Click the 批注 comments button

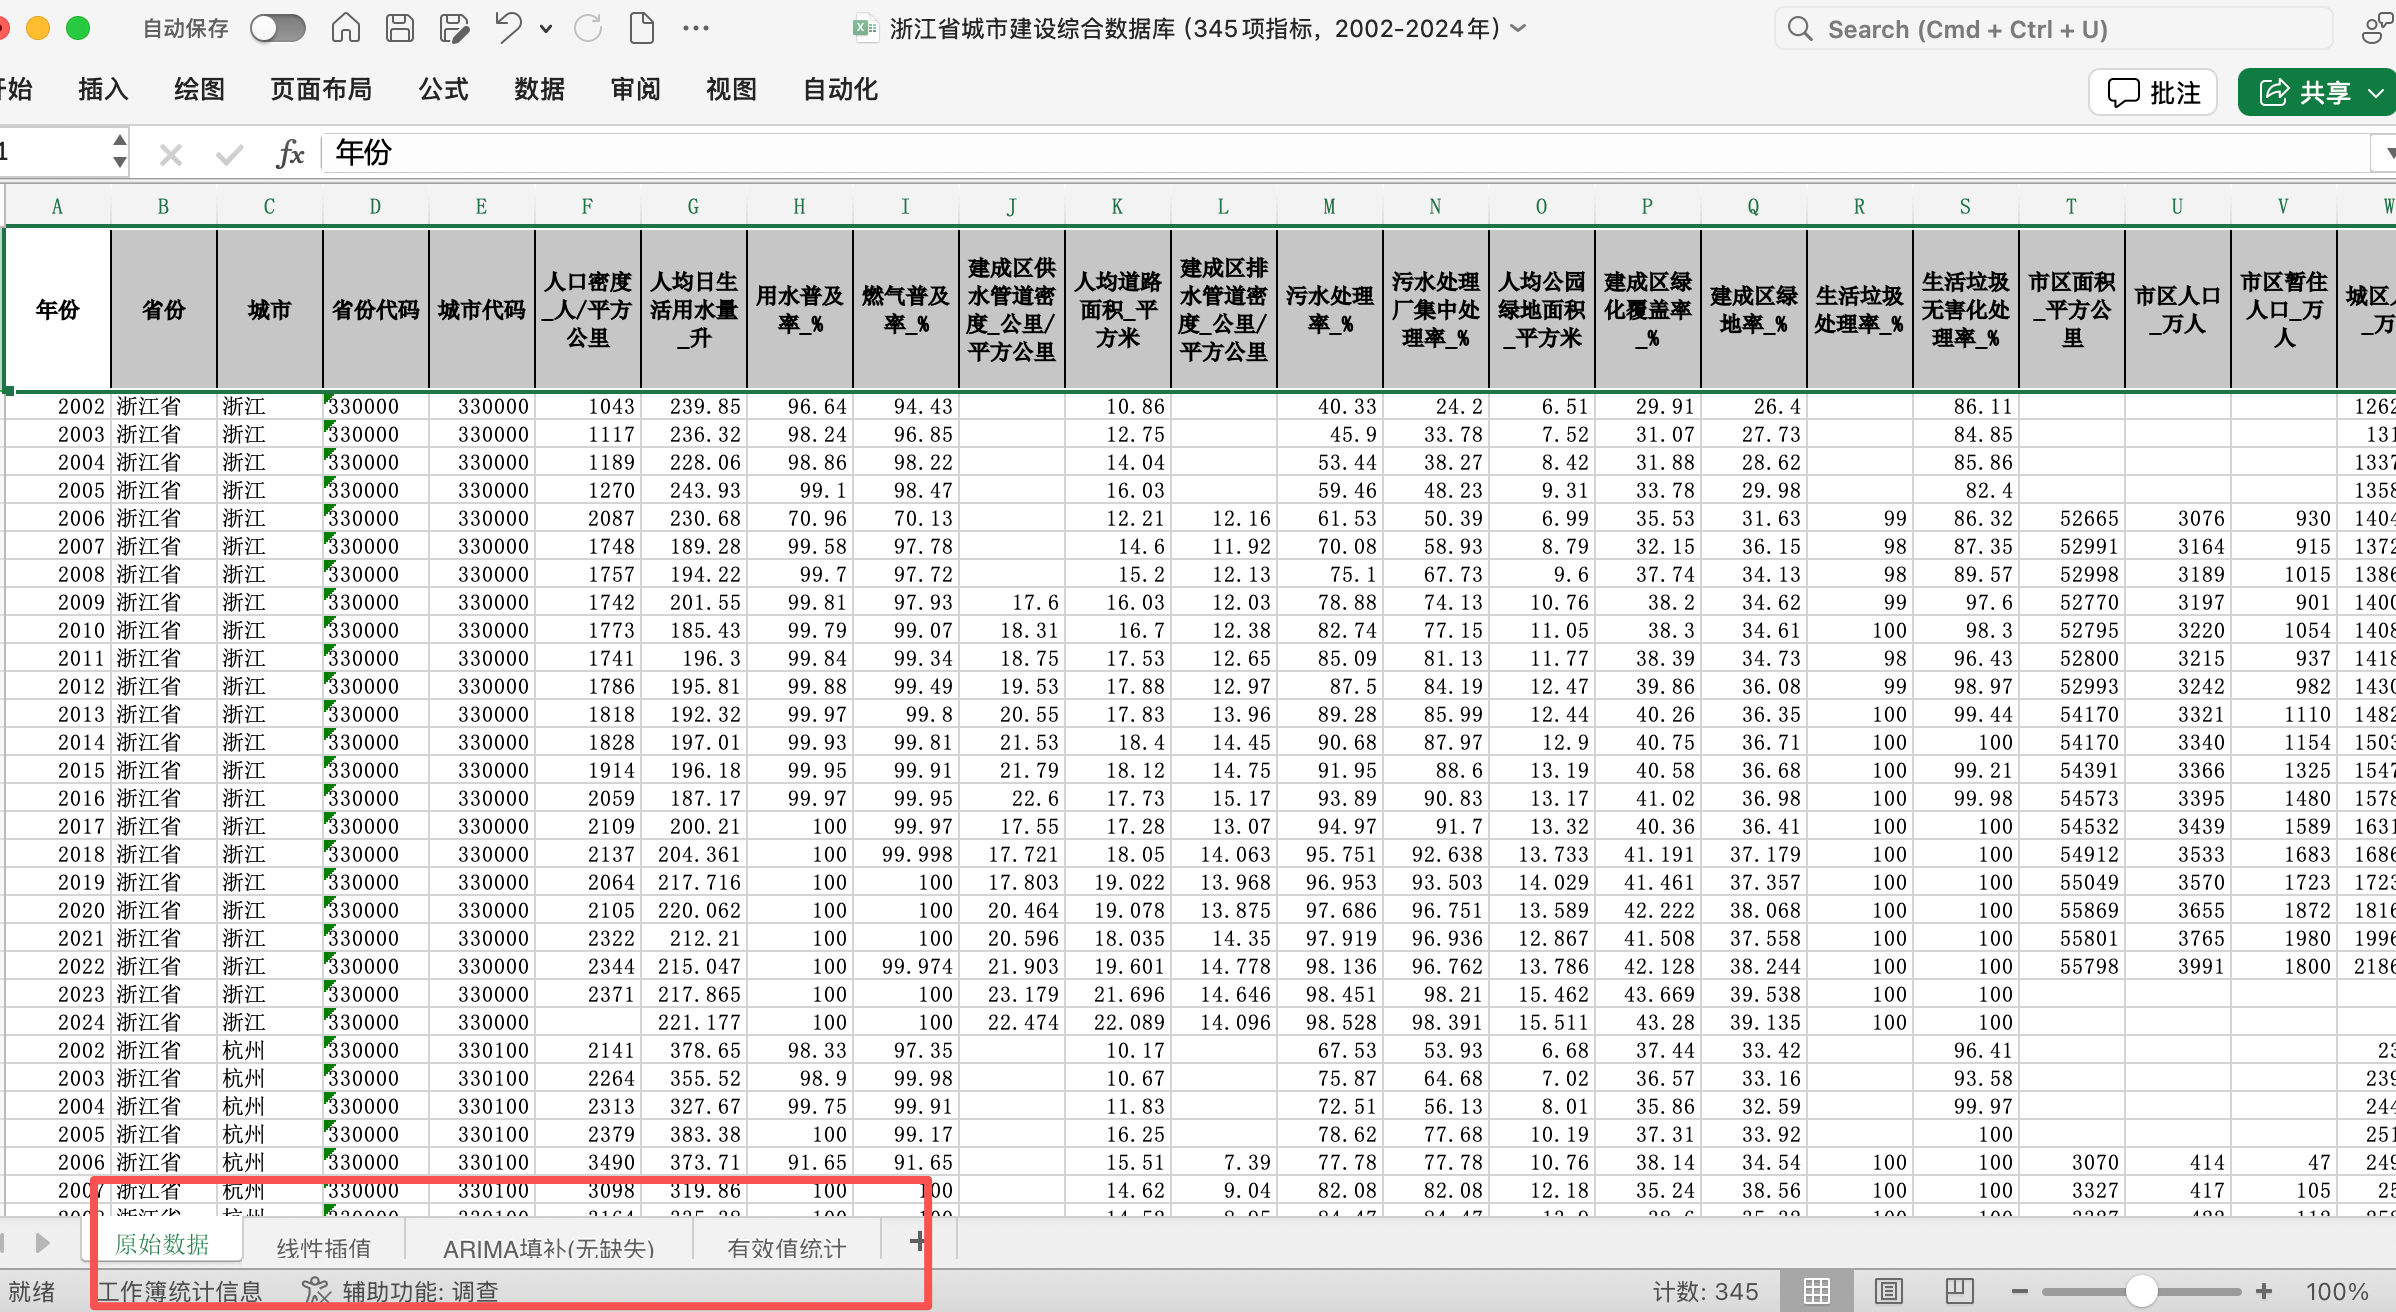[x=2153, y=93]
